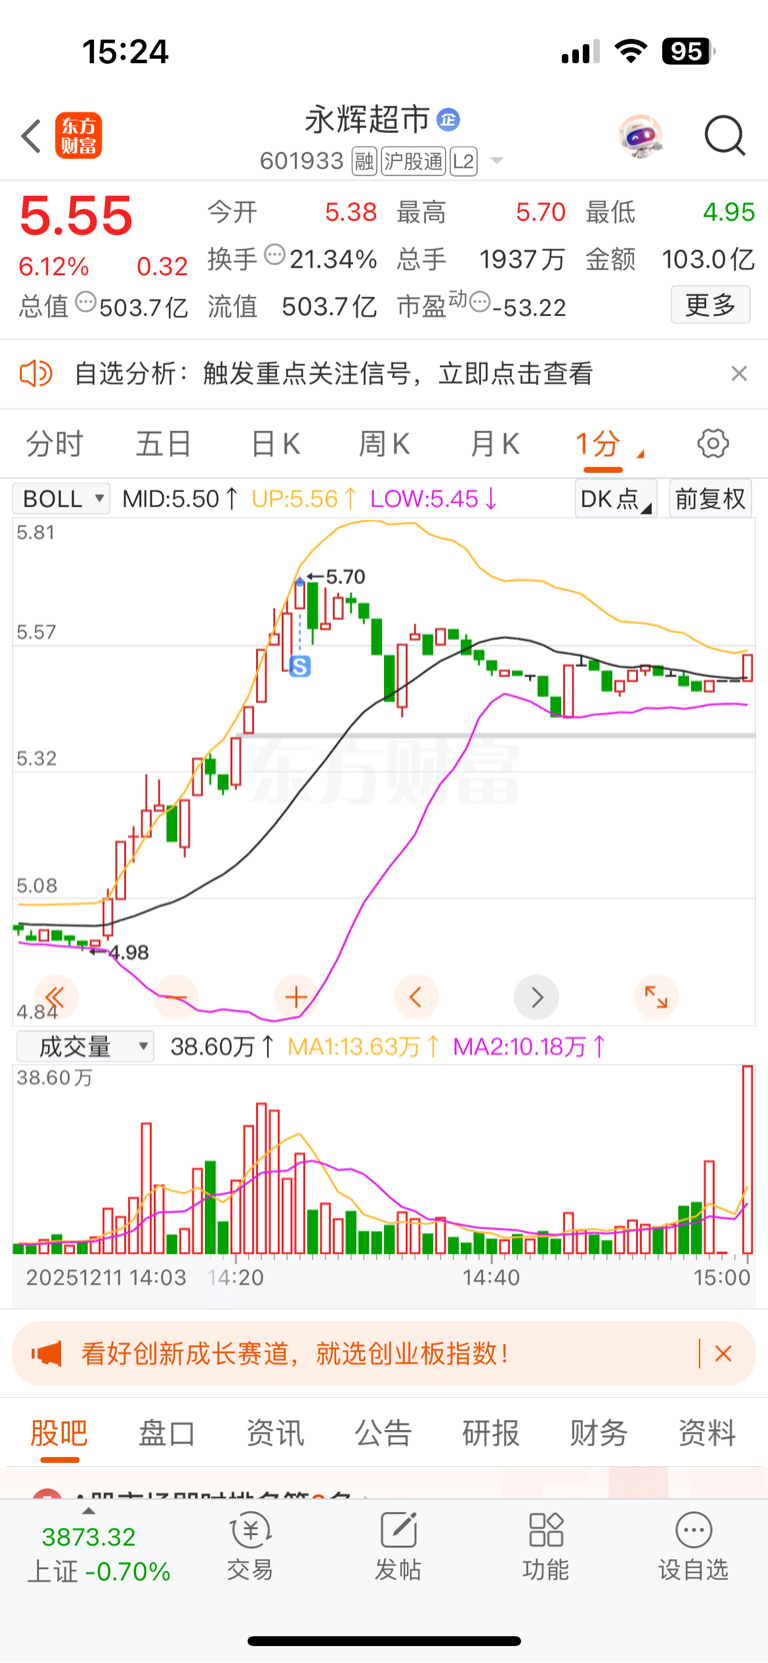Jump to the earliest candles with the double-left arrow
Image resolution: width=768 pixels, height=1663 pixels.
pyautogui.click(x=55, y=997)
